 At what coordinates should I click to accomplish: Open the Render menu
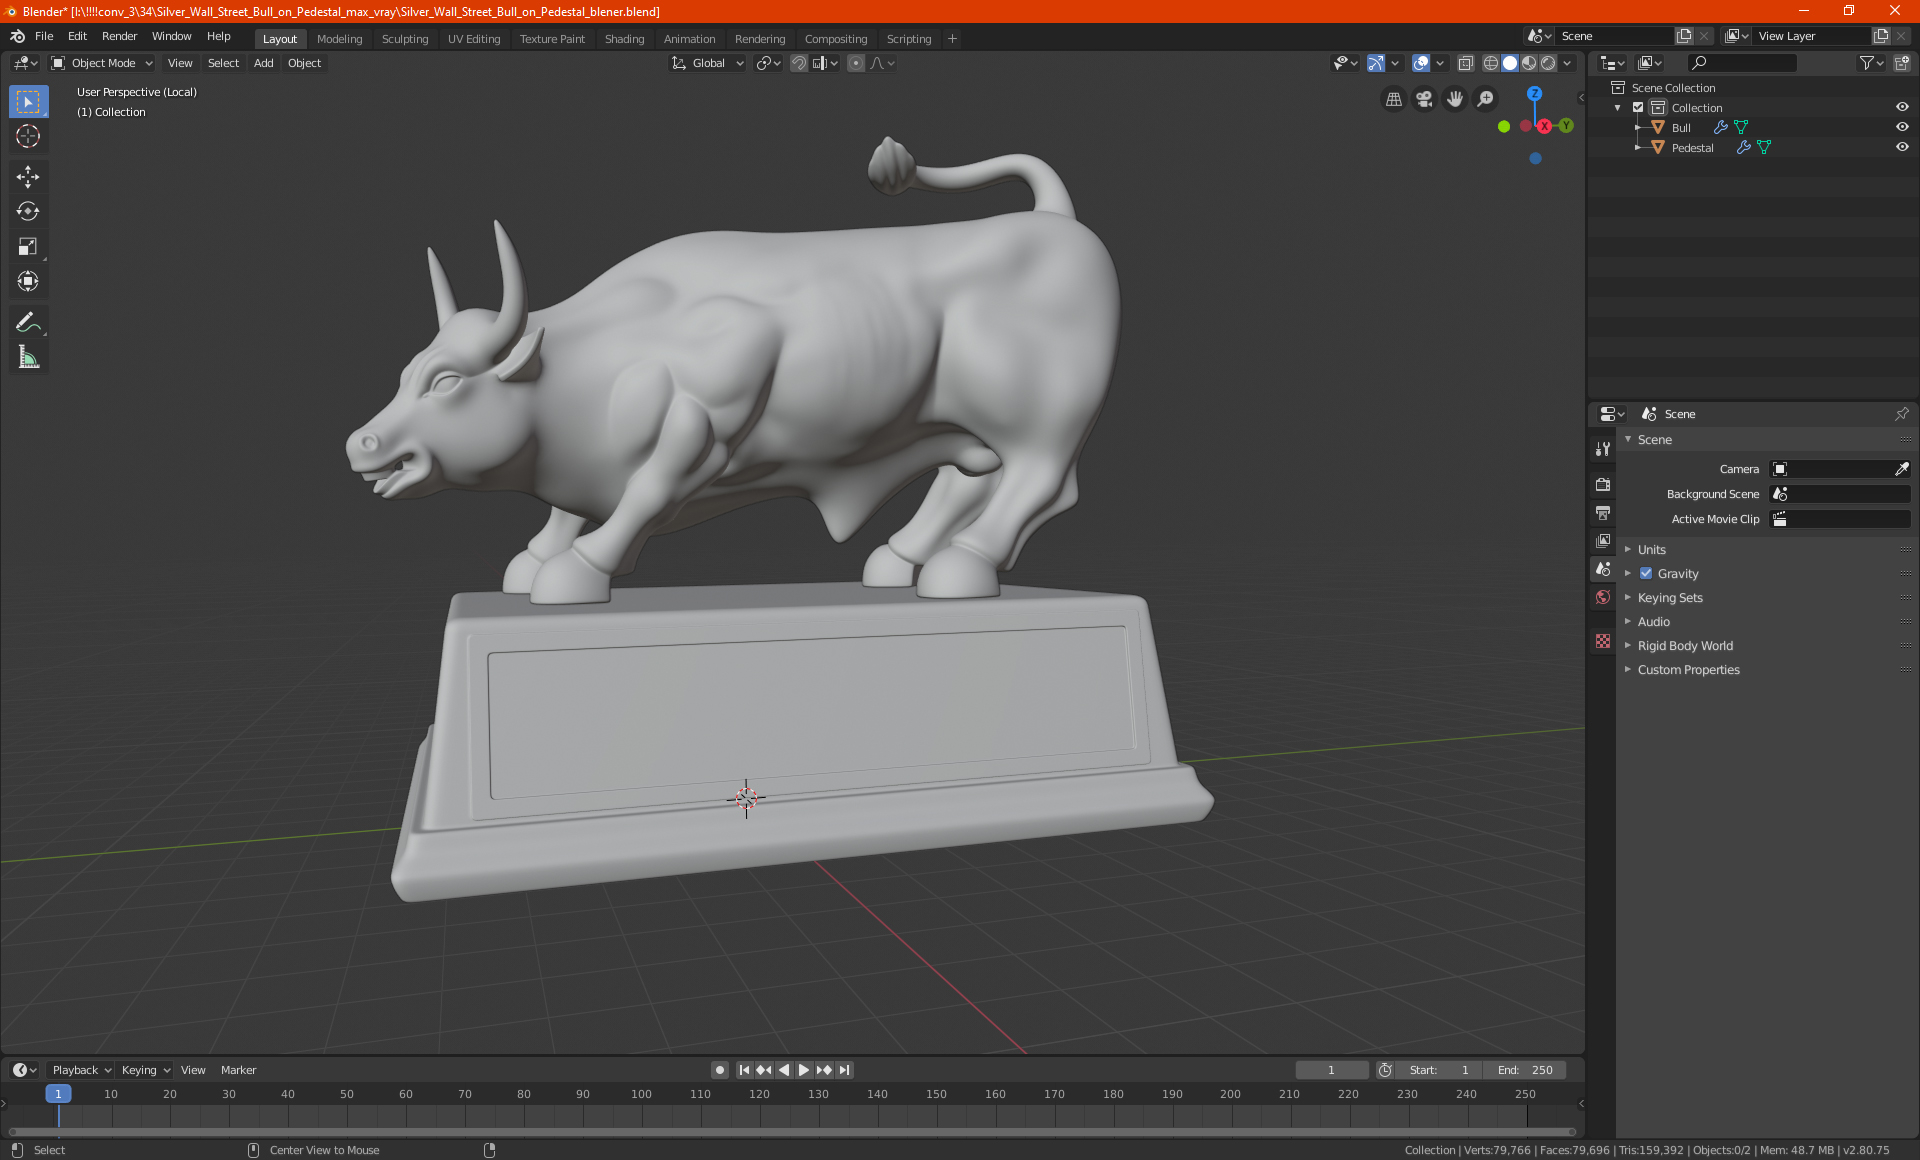(x=119, y=36)
